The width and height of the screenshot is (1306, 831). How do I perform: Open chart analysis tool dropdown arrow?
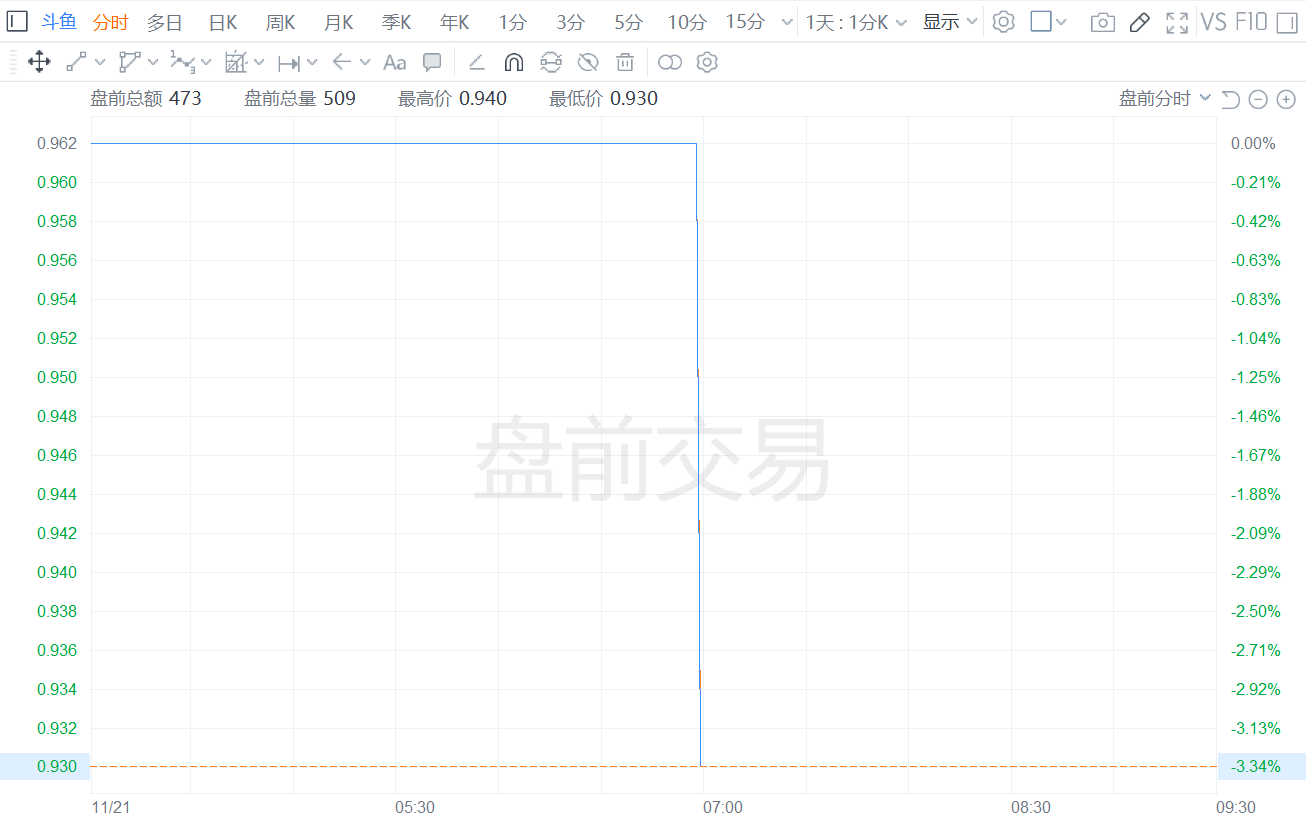[x=259, y=63]
